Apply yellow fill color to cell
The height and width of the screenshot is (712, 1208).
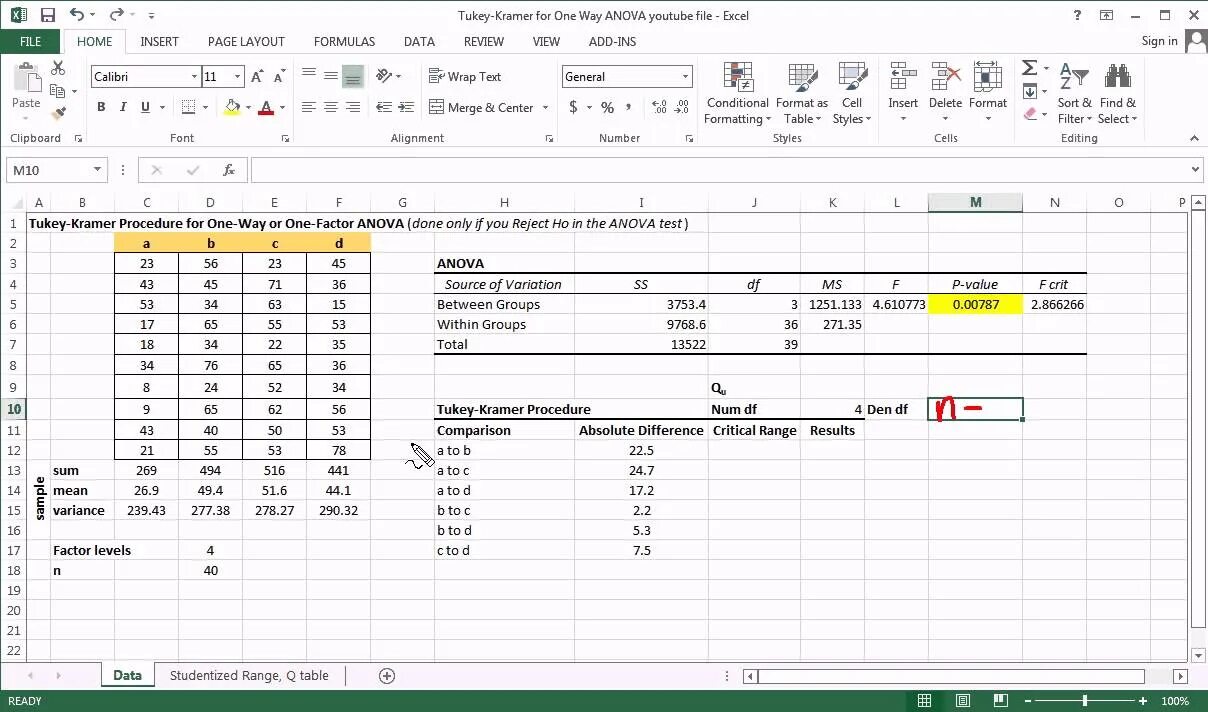(233, 107)
